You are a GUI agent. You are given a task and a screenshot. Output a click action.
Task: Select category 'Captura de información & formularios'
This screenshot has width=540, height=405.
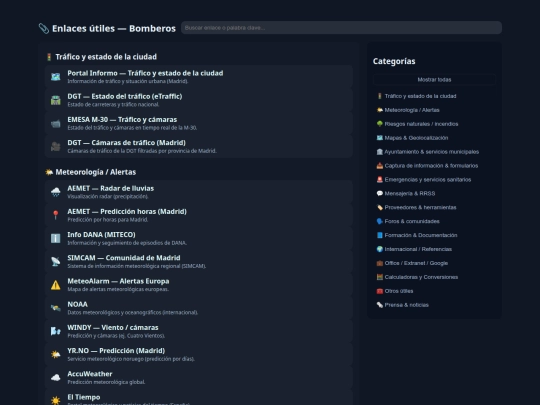pyautogui.click(x=434, y=166)
